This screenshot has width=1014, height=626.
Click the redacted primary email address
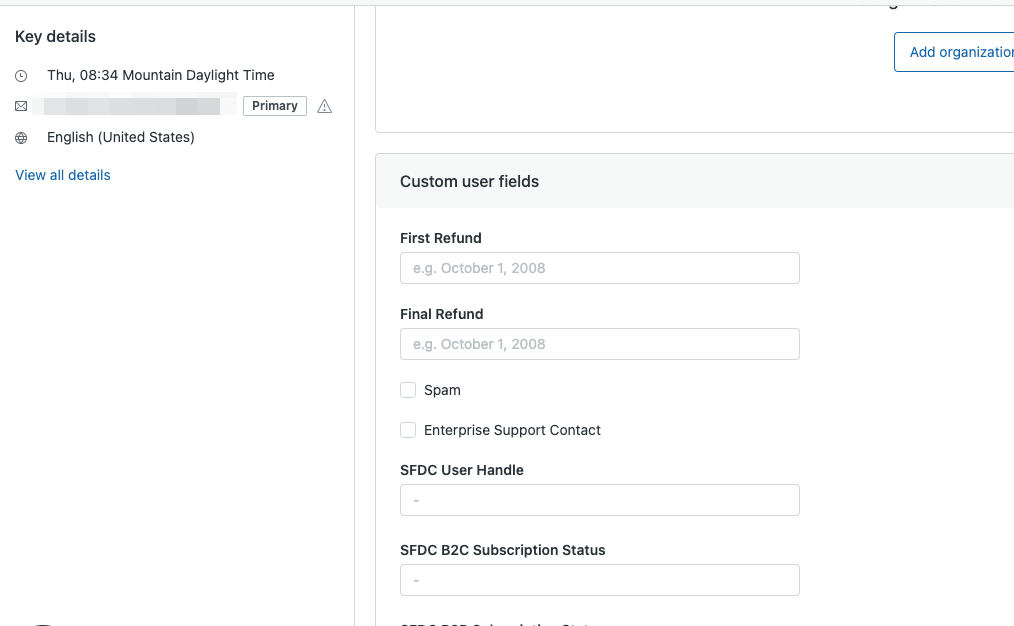pos(135,106)
